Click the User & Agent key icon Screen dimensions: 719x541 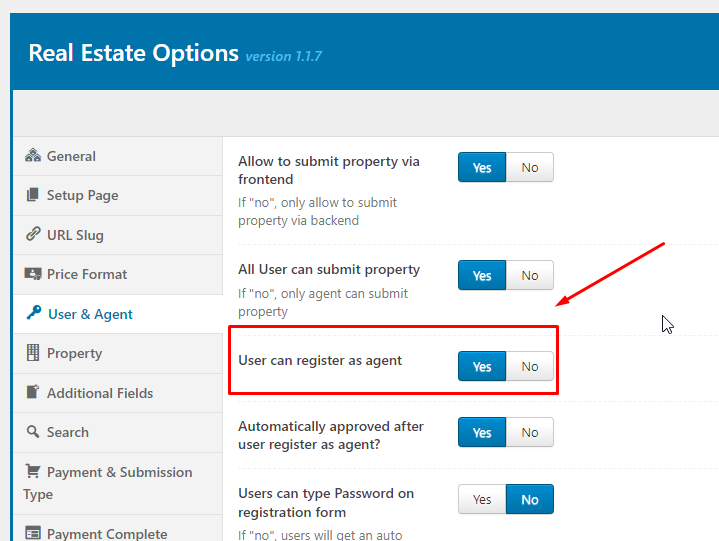click(34, 314)
